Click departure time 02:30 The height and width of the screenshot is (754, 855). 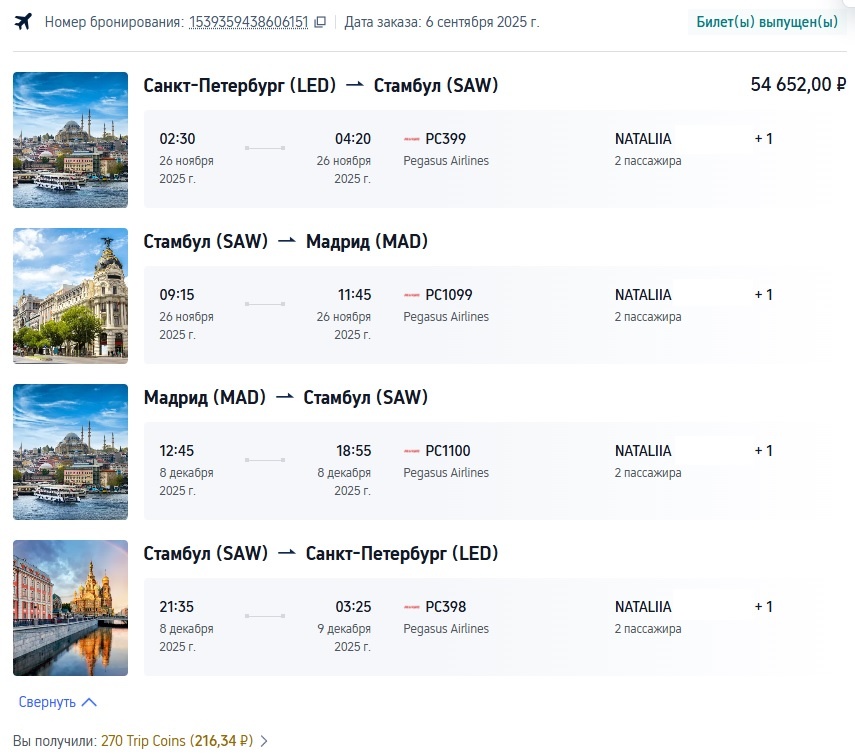point(177,139)
